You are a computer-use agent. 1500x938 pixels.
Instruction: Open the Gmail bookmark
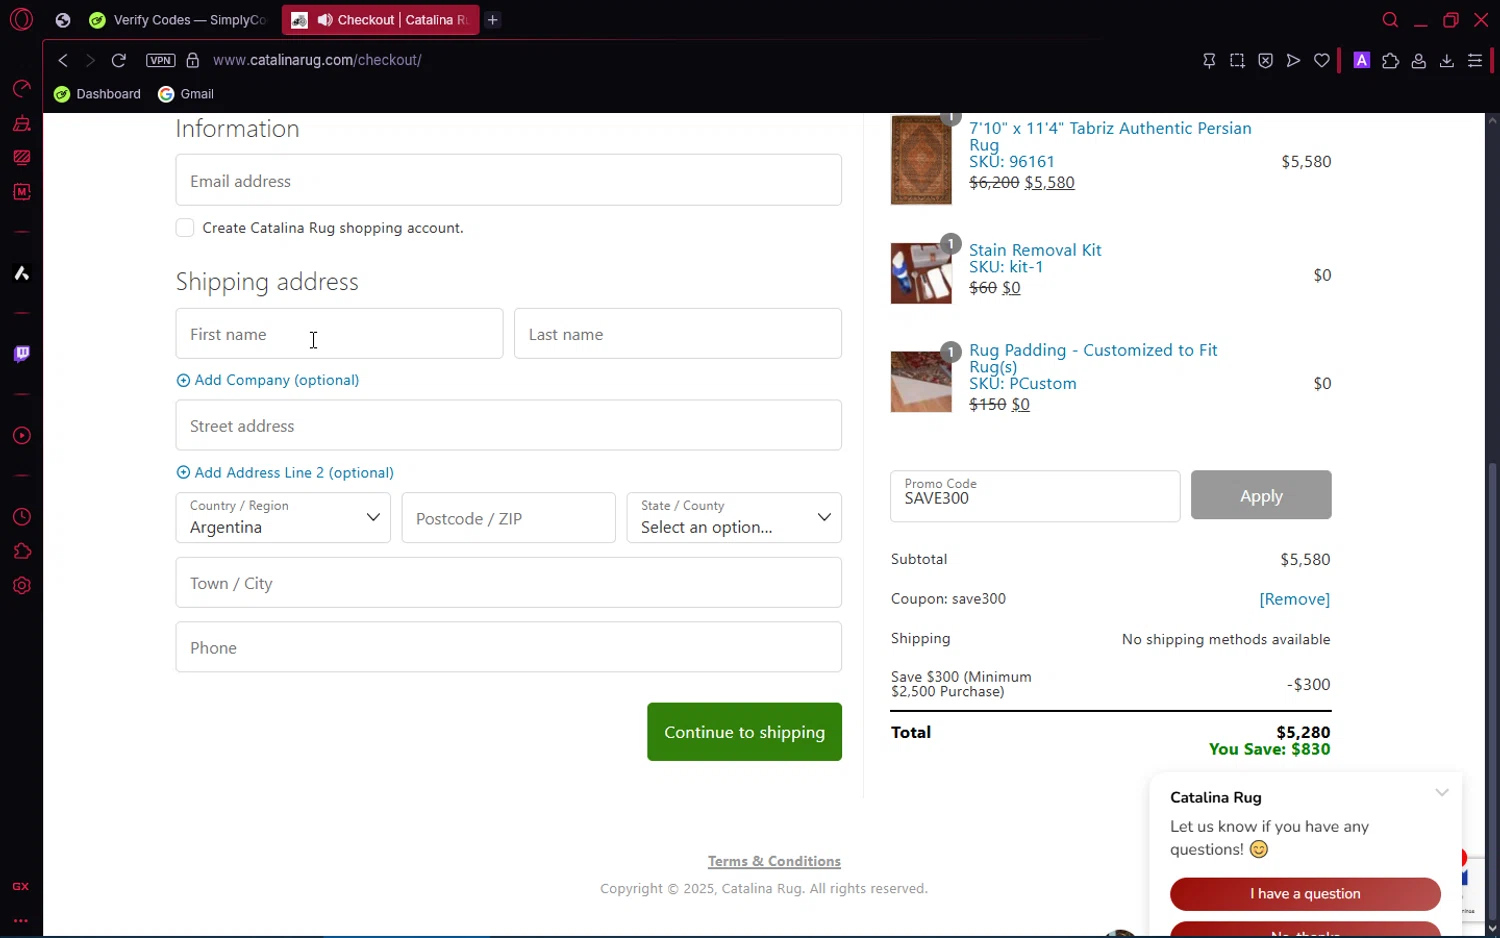(186, 94)
